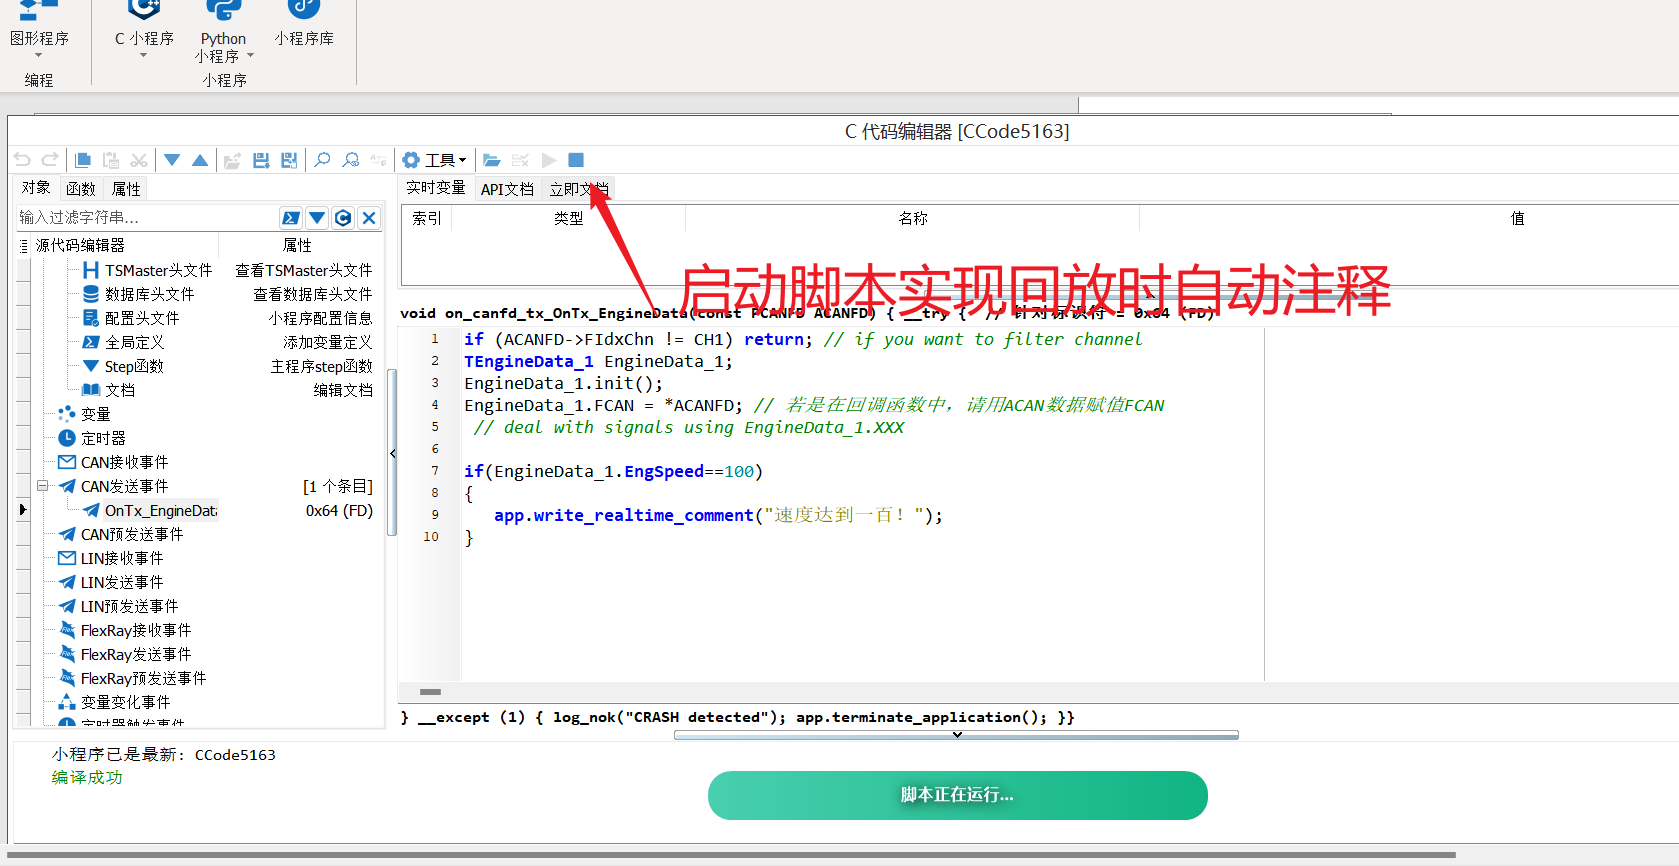Click the cut scissors icon

(139, 160)
